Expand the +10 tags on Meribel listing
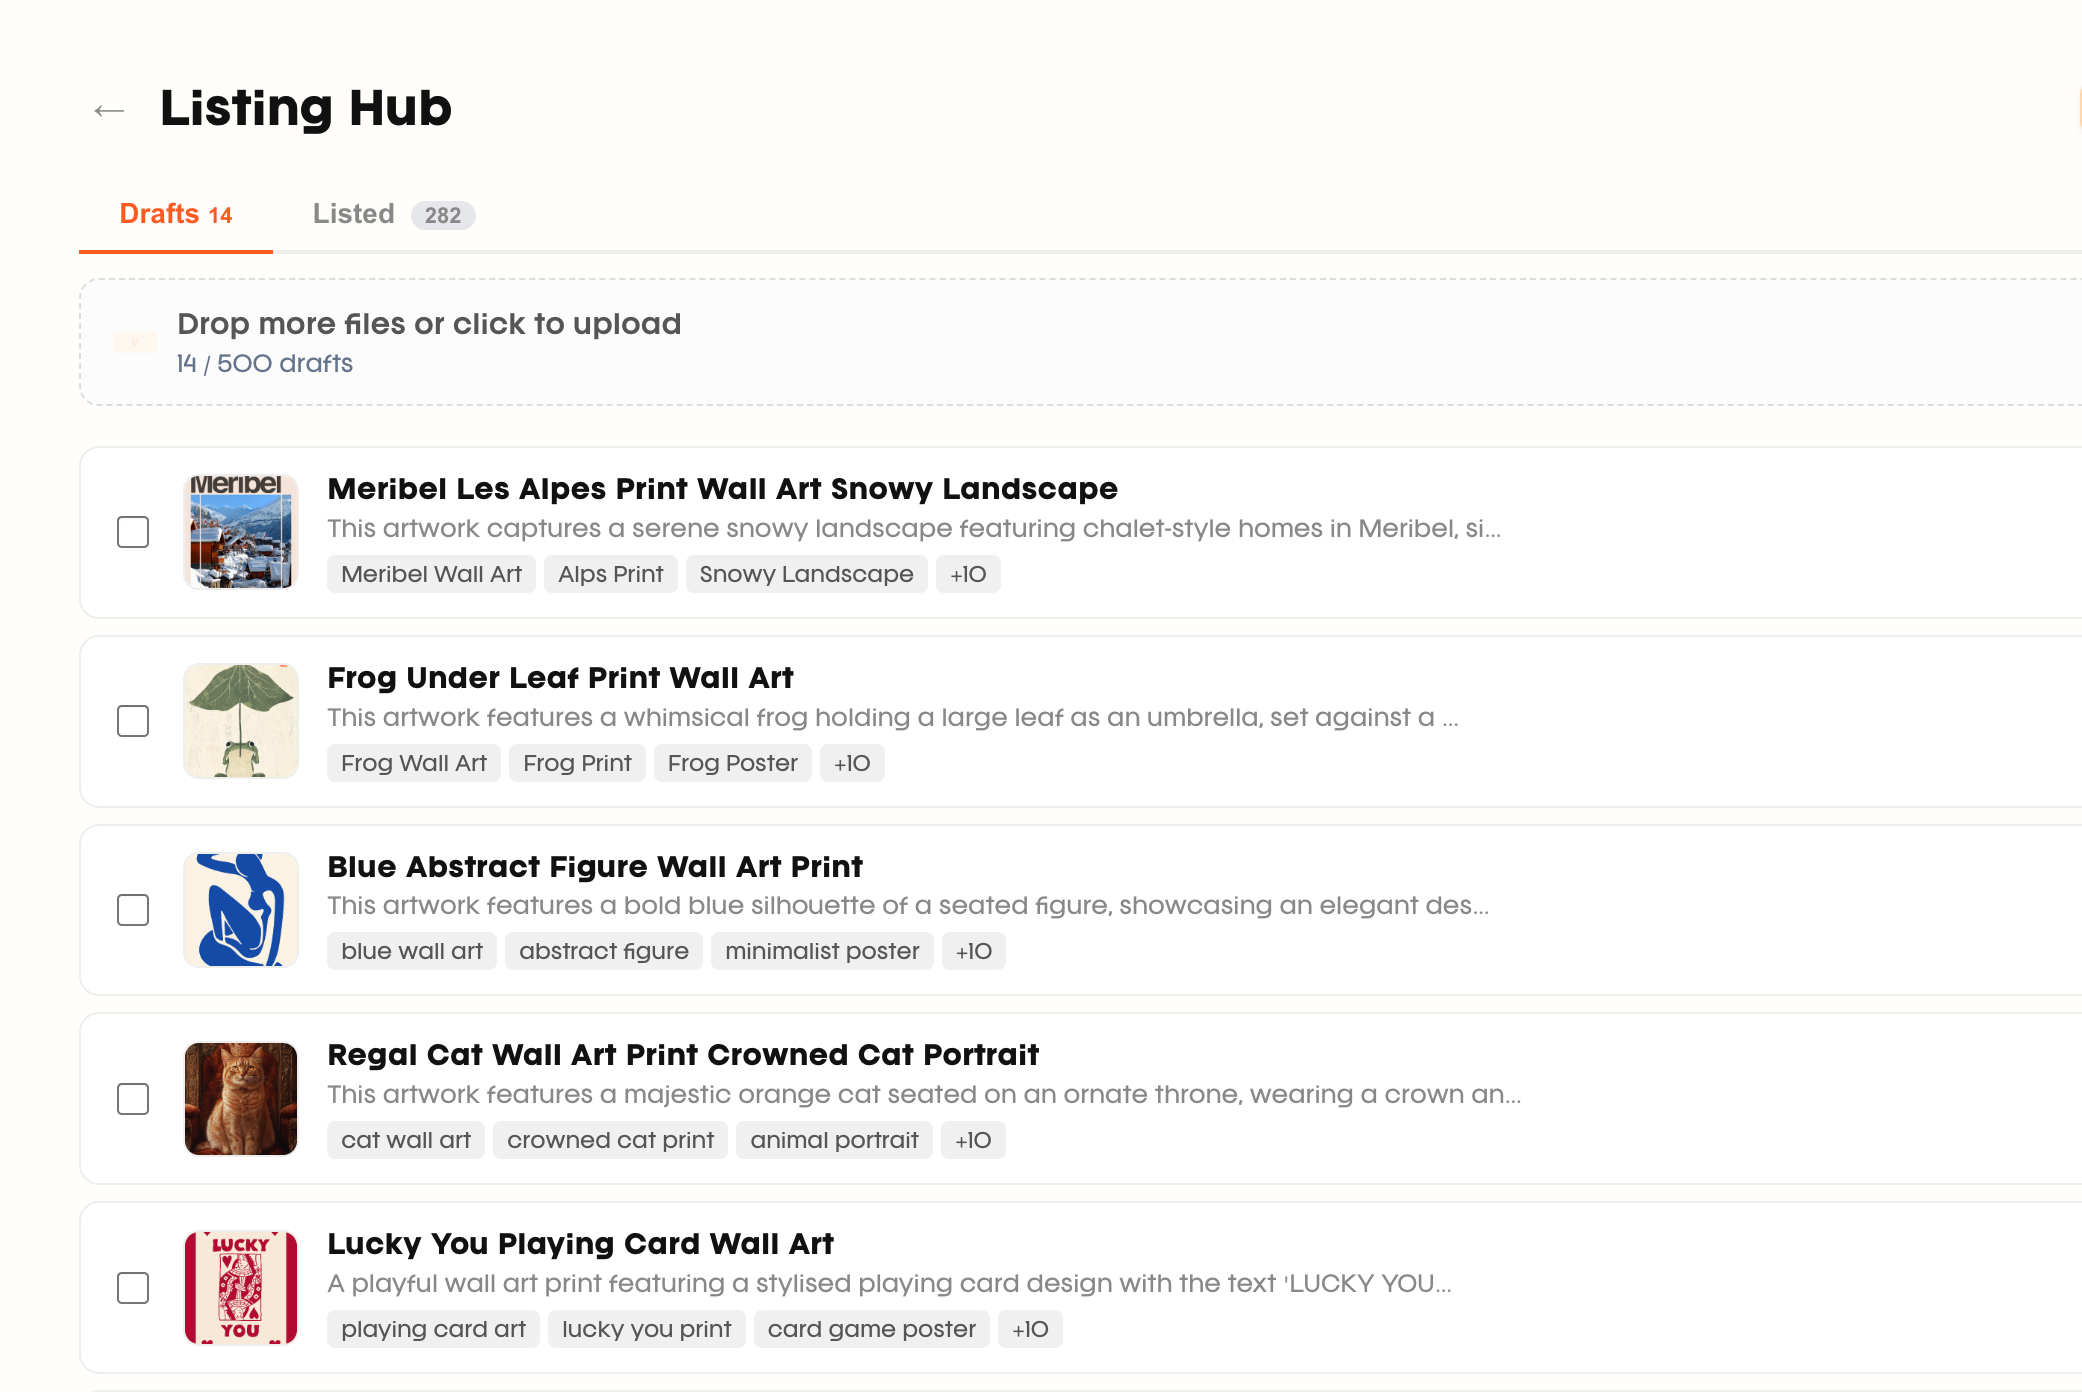 967,574
